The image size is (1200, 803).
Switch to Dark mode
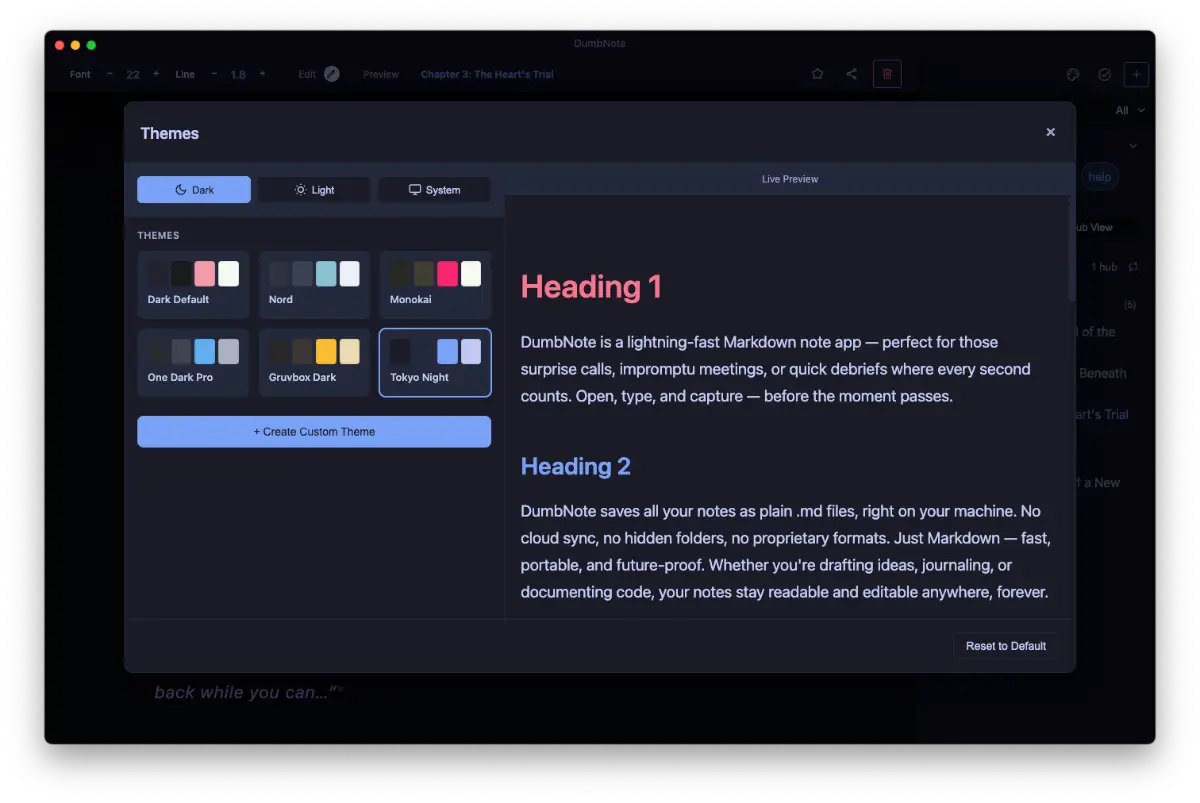[194, 190]
